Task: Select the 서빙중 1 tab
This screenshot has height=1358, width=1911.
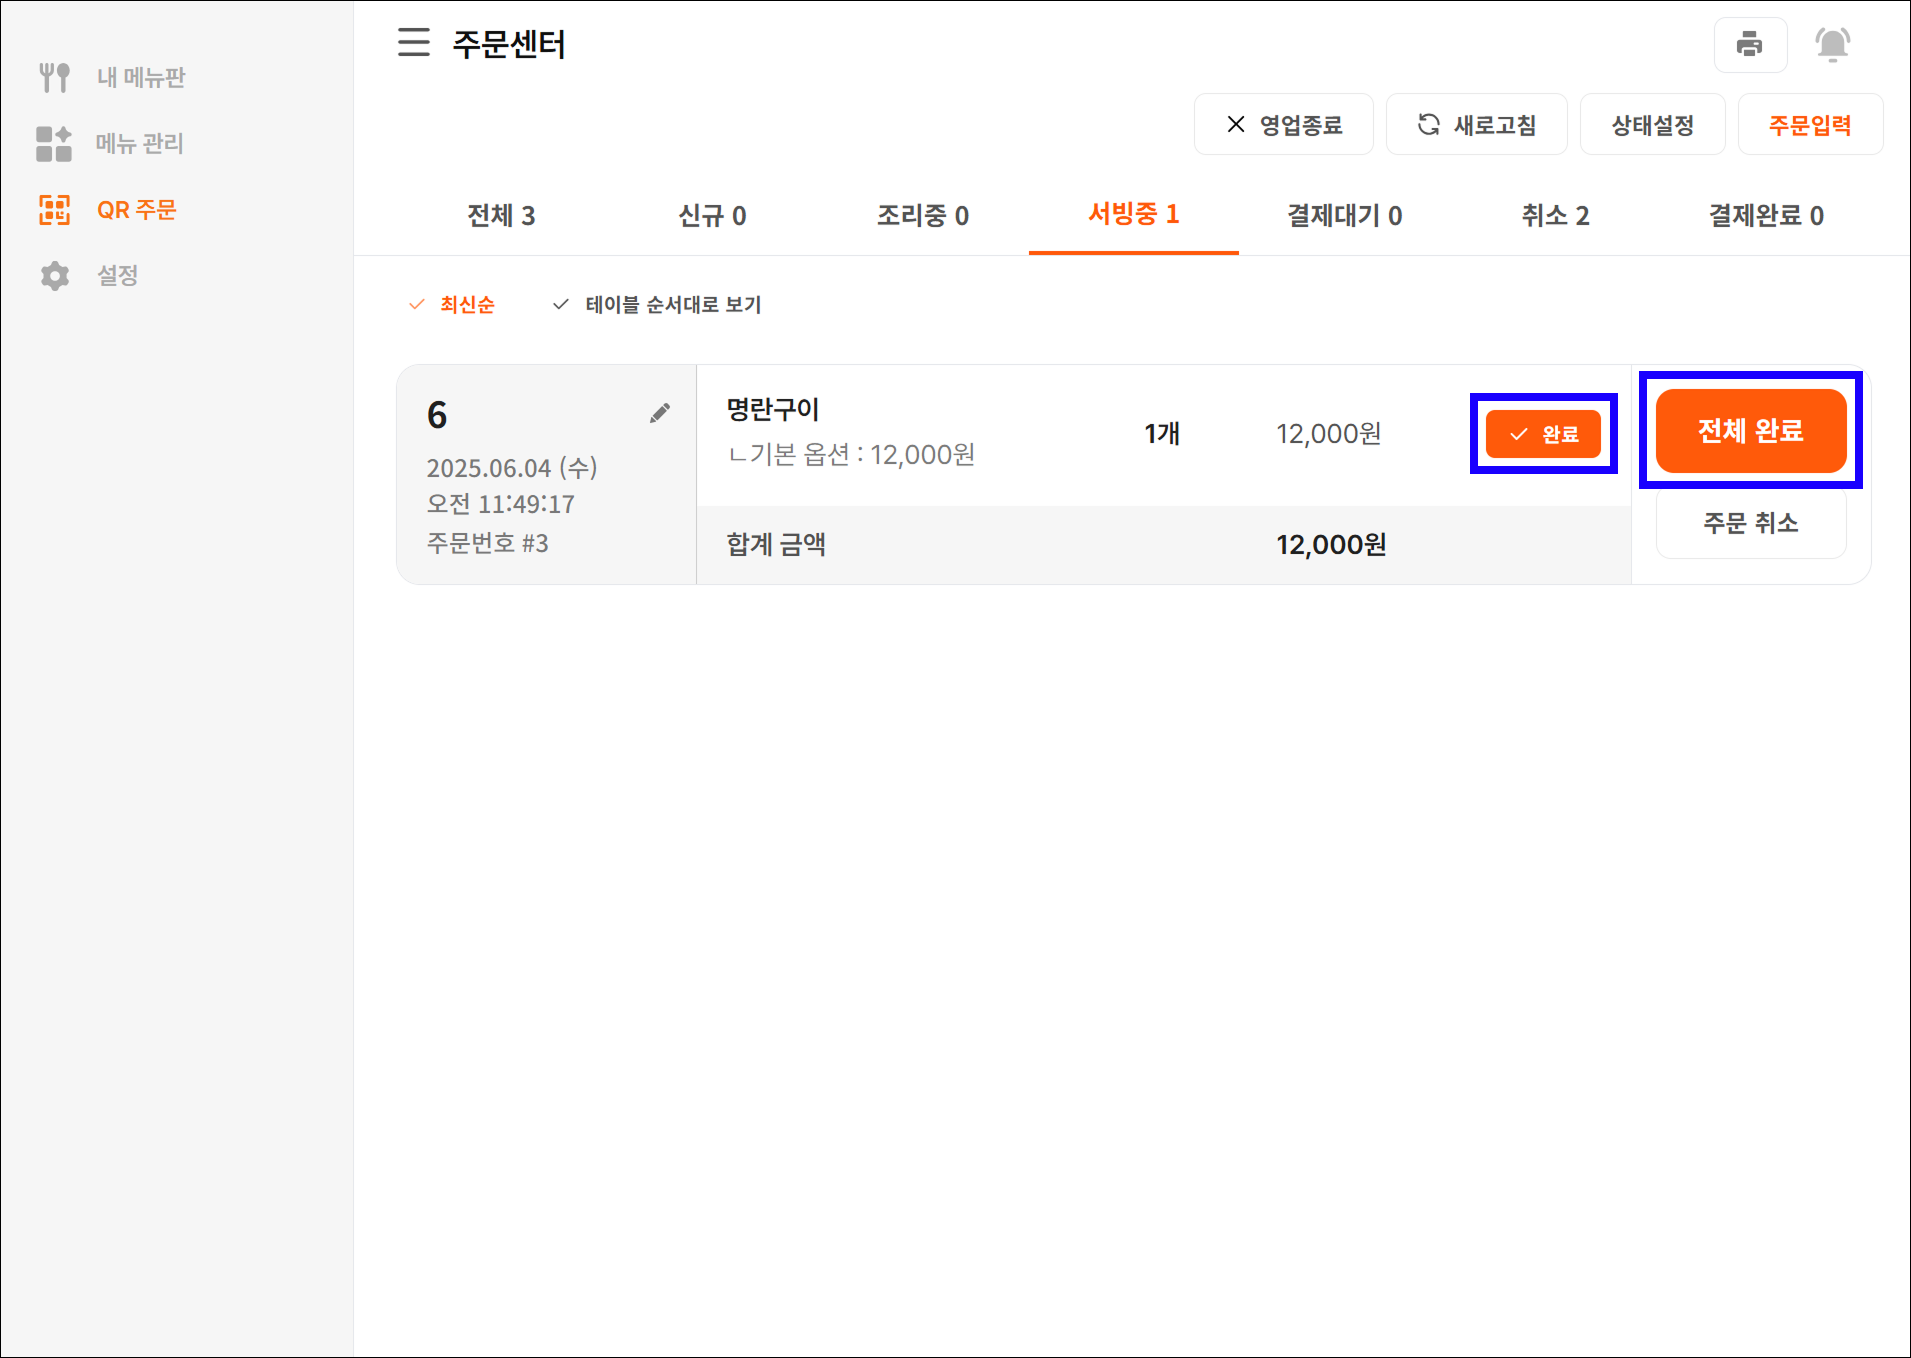Action: coord(1134,215)
